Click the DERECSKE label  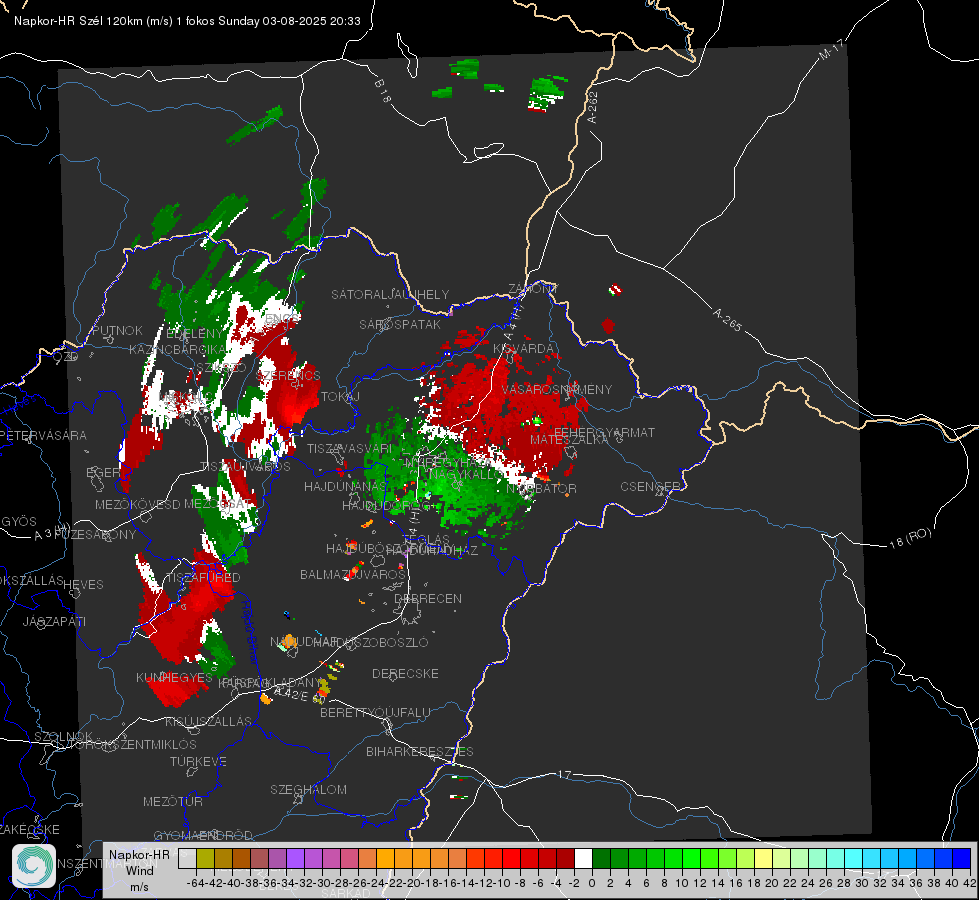tap(405, 673)
